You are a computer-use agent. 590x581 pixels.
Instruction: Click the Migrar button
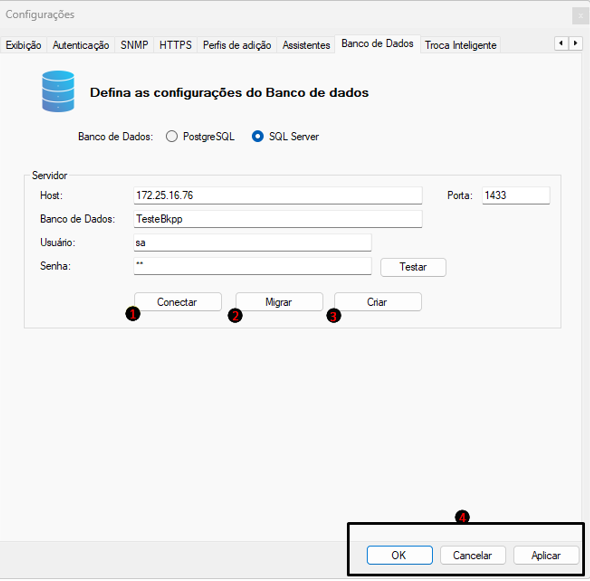279,302
